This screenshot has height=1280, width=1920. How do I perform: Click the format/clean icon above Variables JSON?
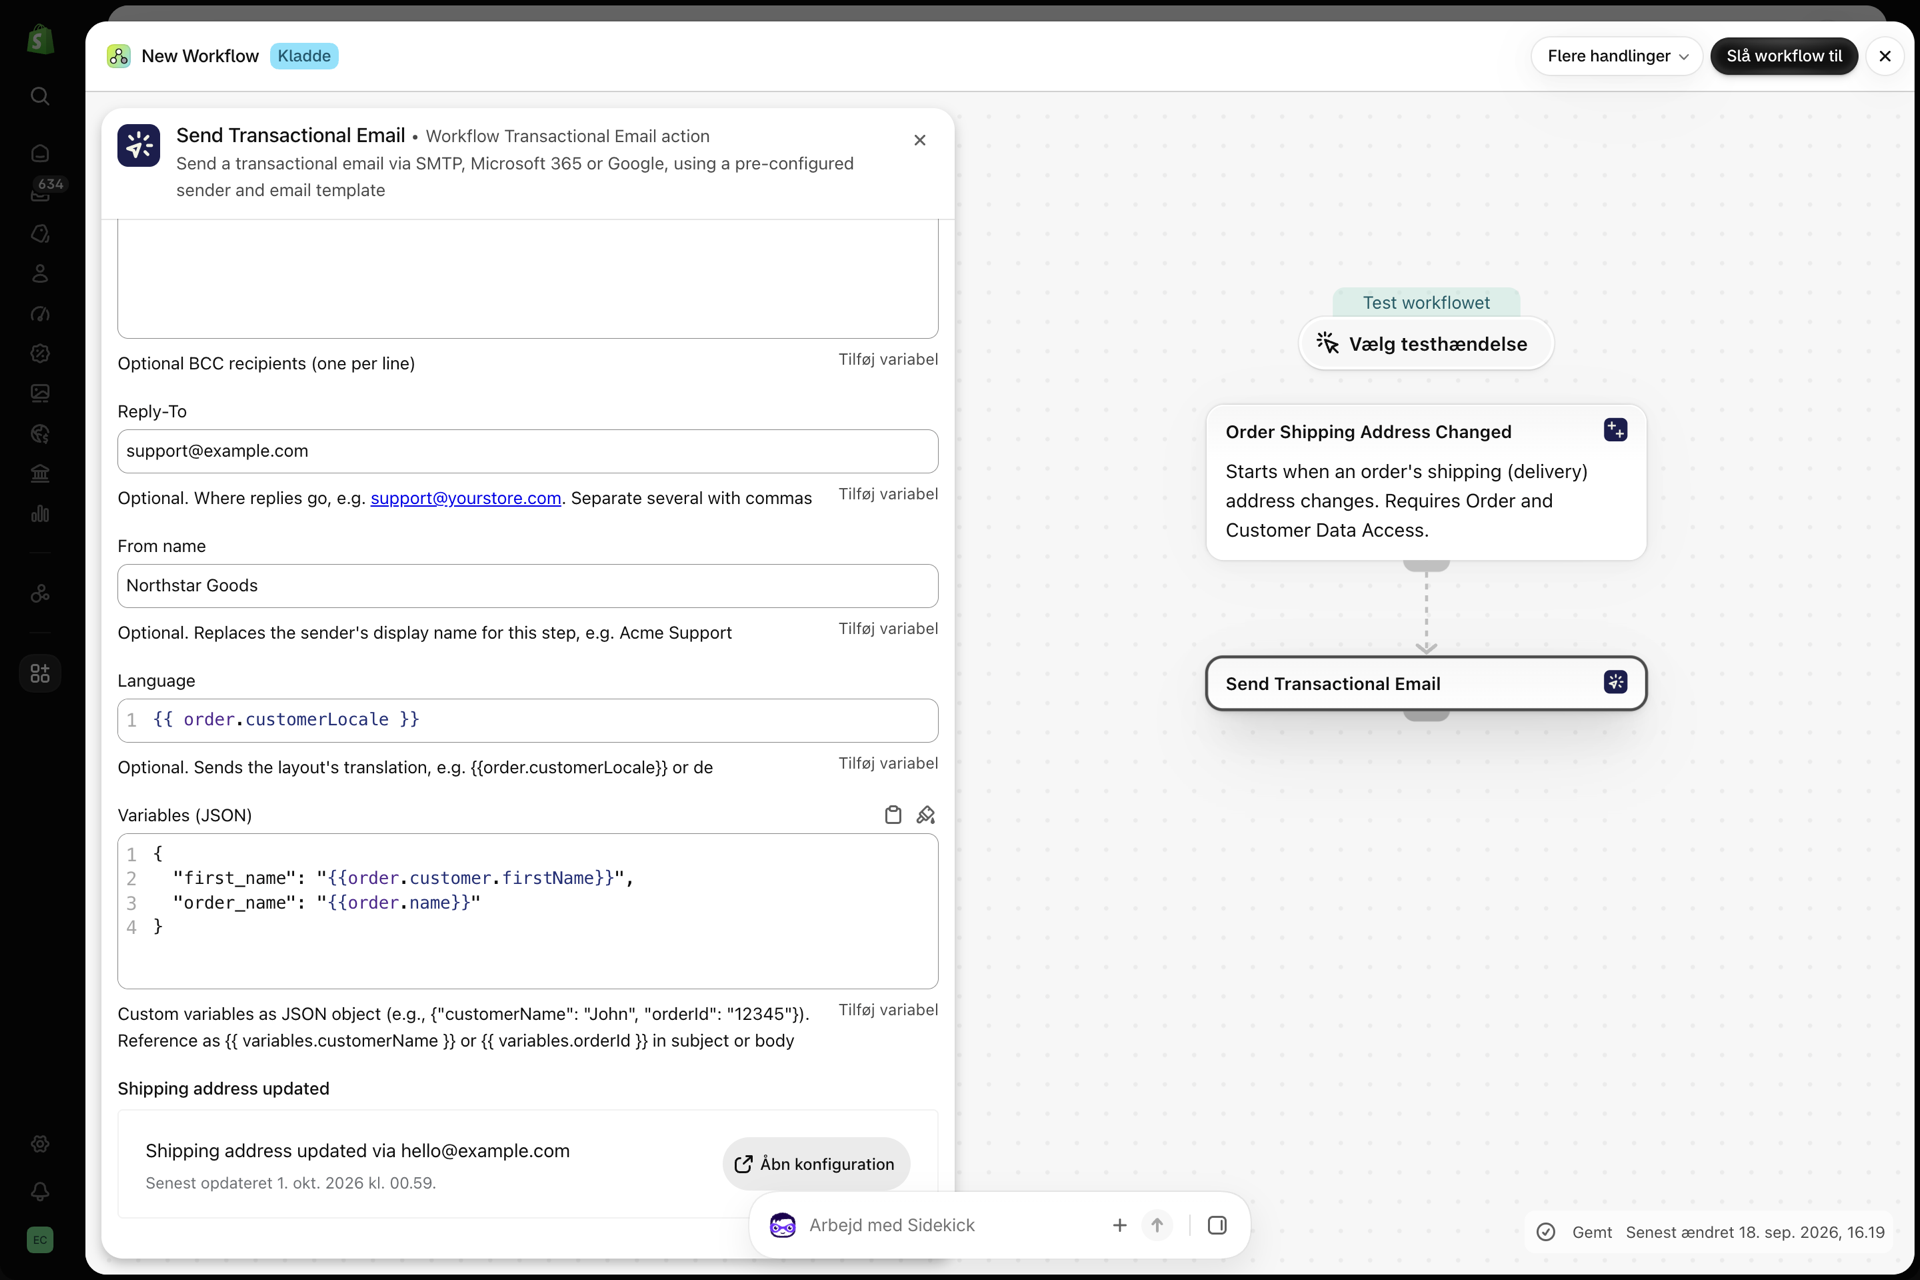click(x=926, y=815)
